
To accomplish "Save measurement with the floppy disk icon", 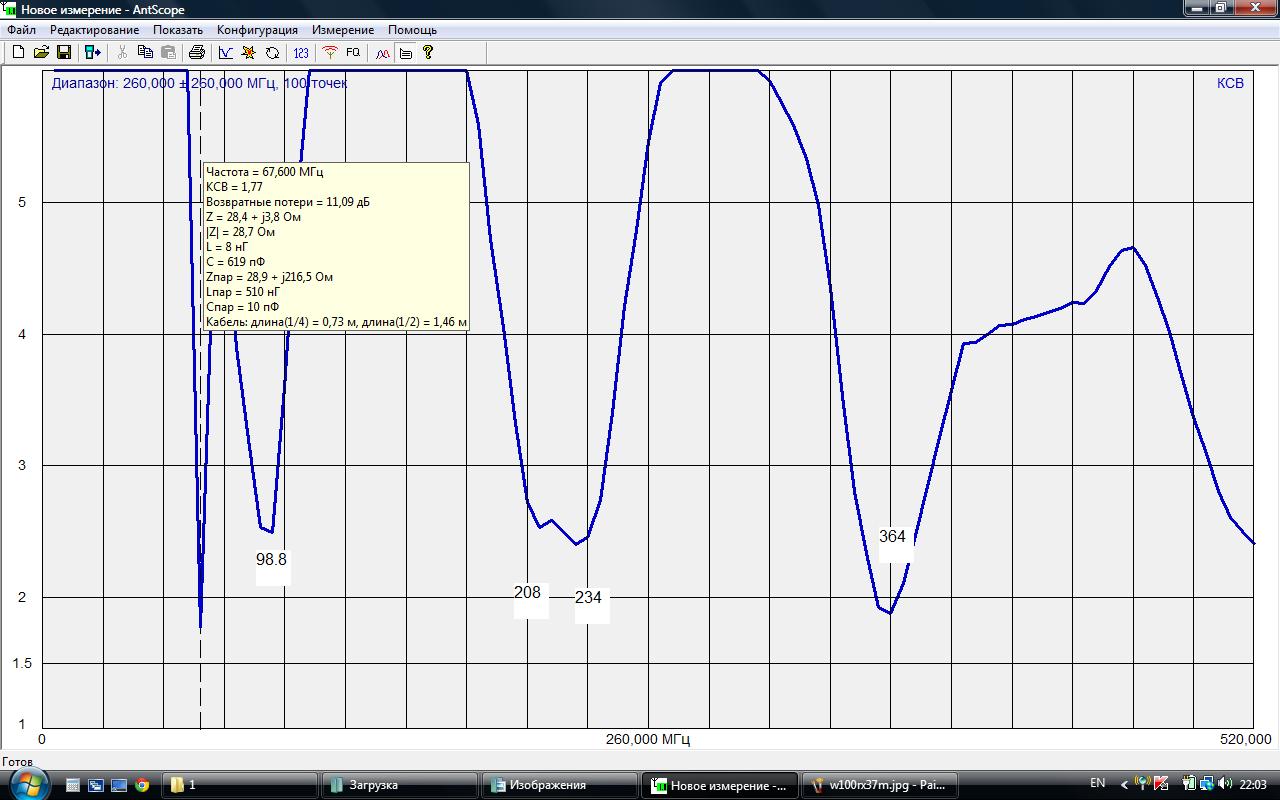I will [x=63, y=52].
